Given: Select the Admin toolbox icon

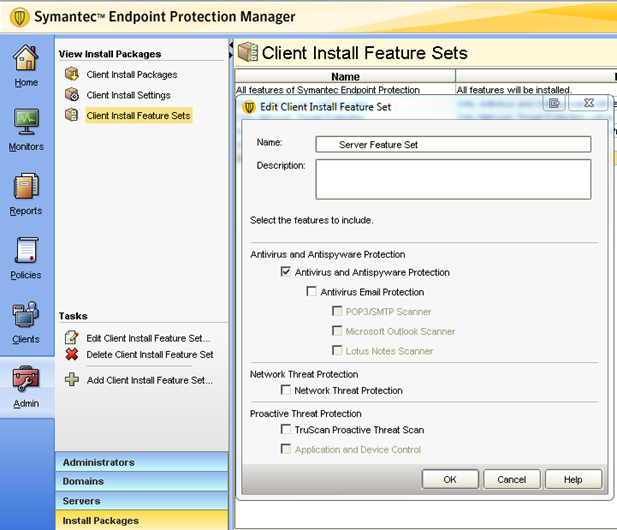Looking at the screenshot, I should point(26,379).
